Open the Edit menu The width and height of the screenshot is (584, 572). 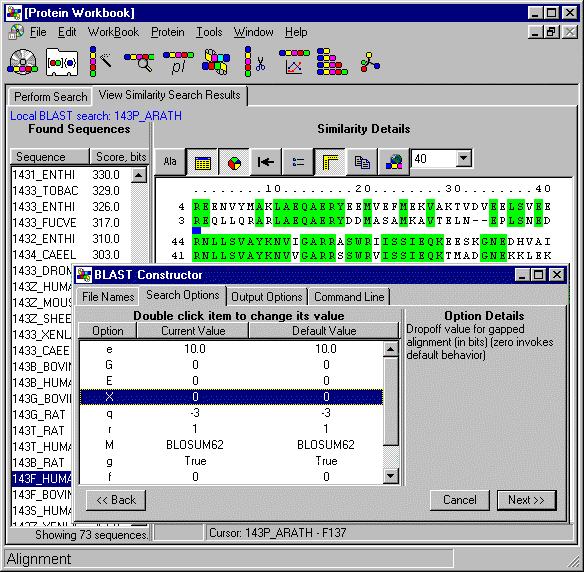click(x=67, y=32)
